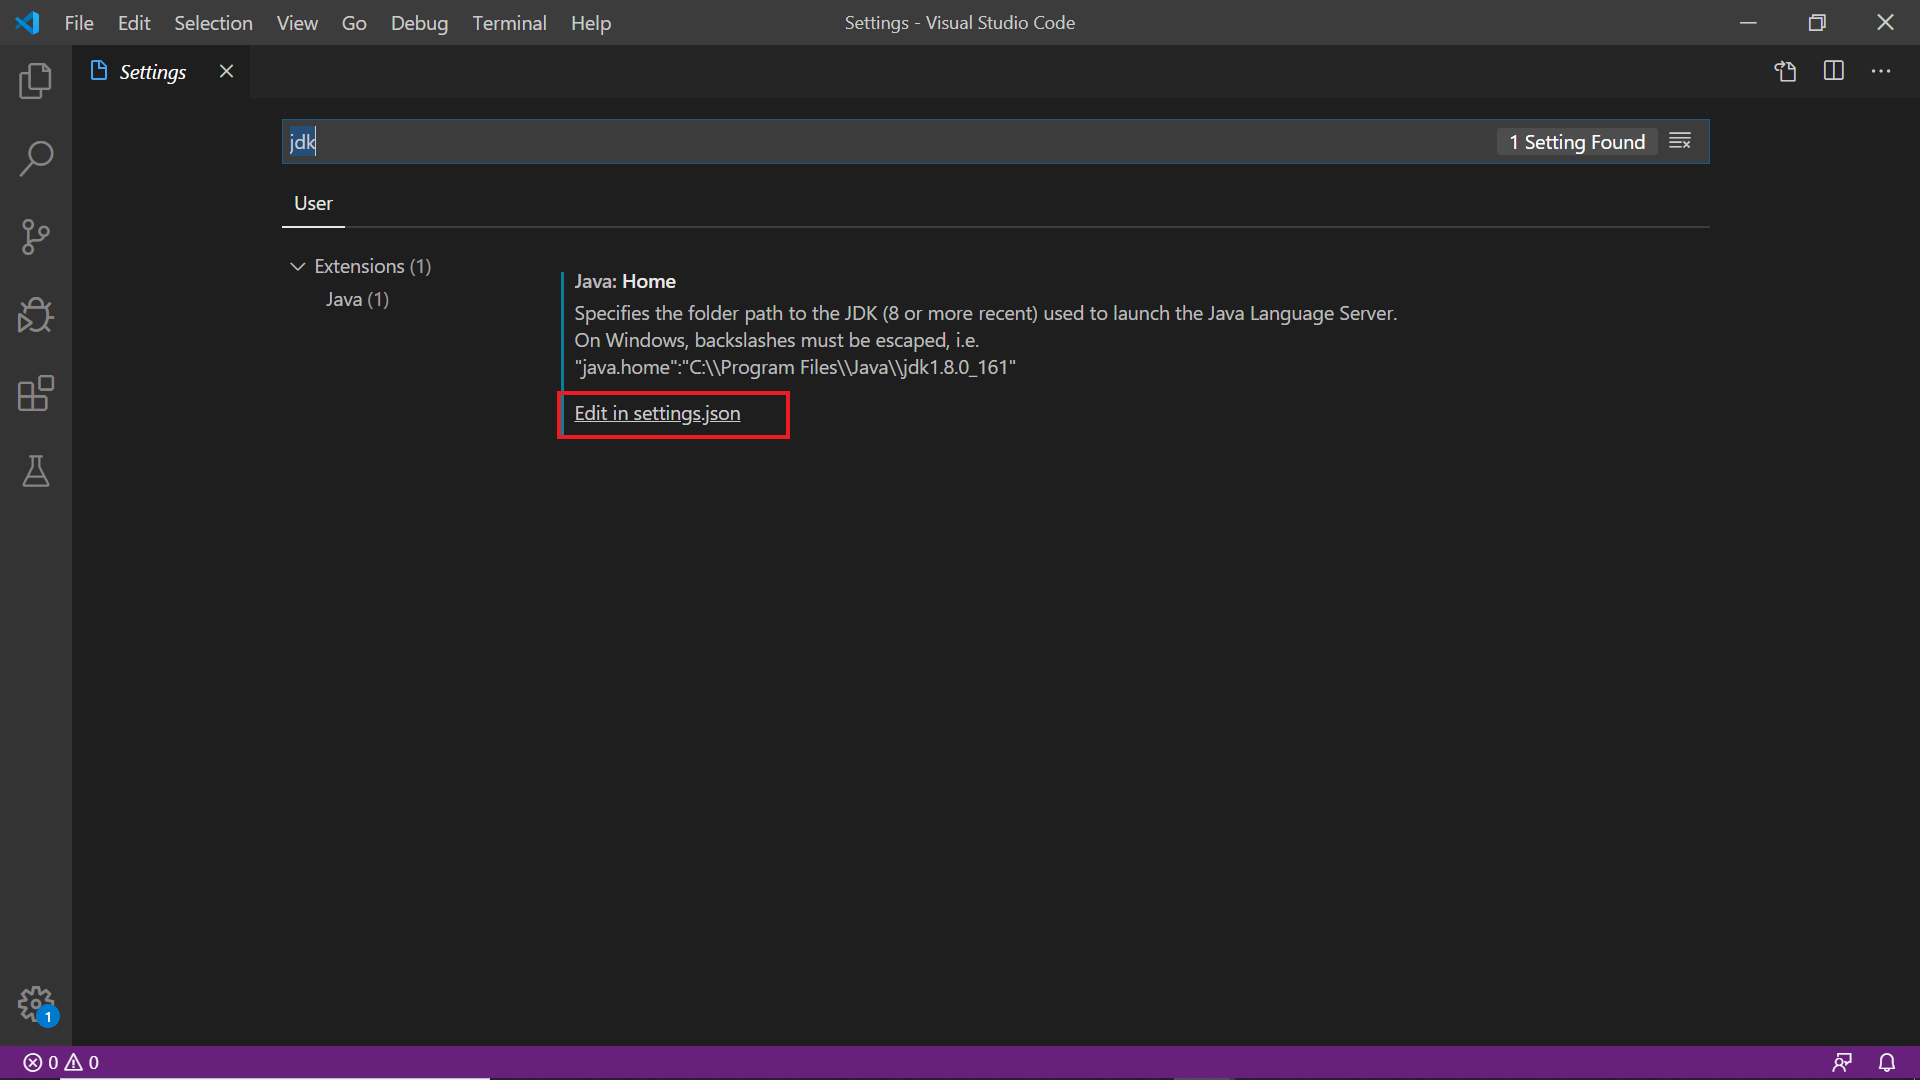Screen dimensions: 1920x1080
Task: Click the errors and warnings status item
Action: click(x=60, y=1062)
